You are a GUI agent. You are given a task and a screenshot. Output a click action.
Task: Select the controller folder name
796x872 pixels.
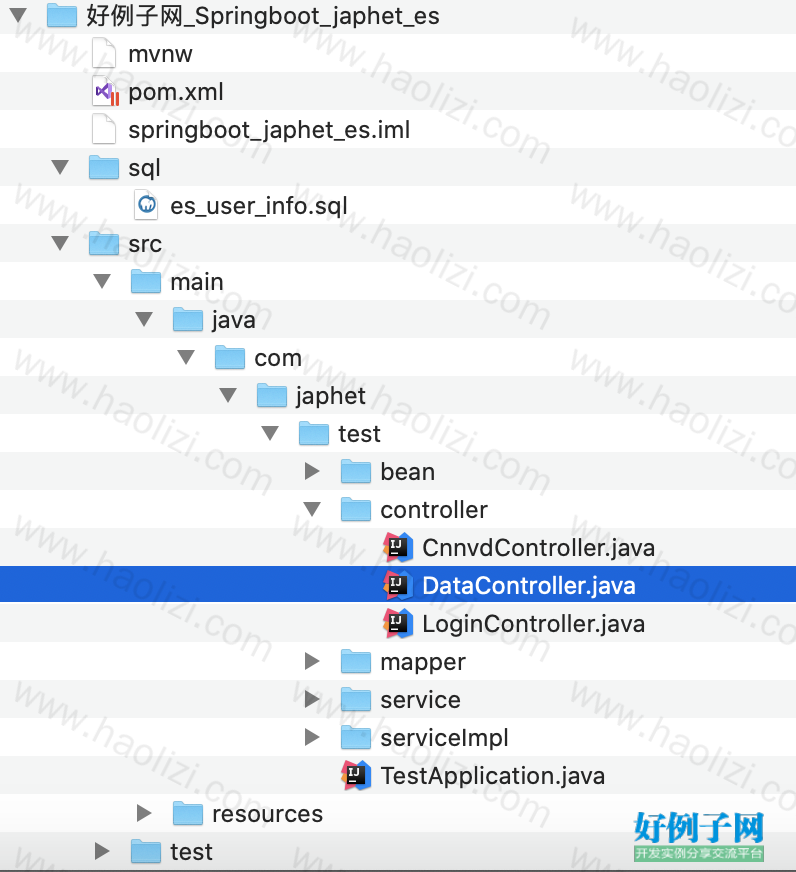434,509
